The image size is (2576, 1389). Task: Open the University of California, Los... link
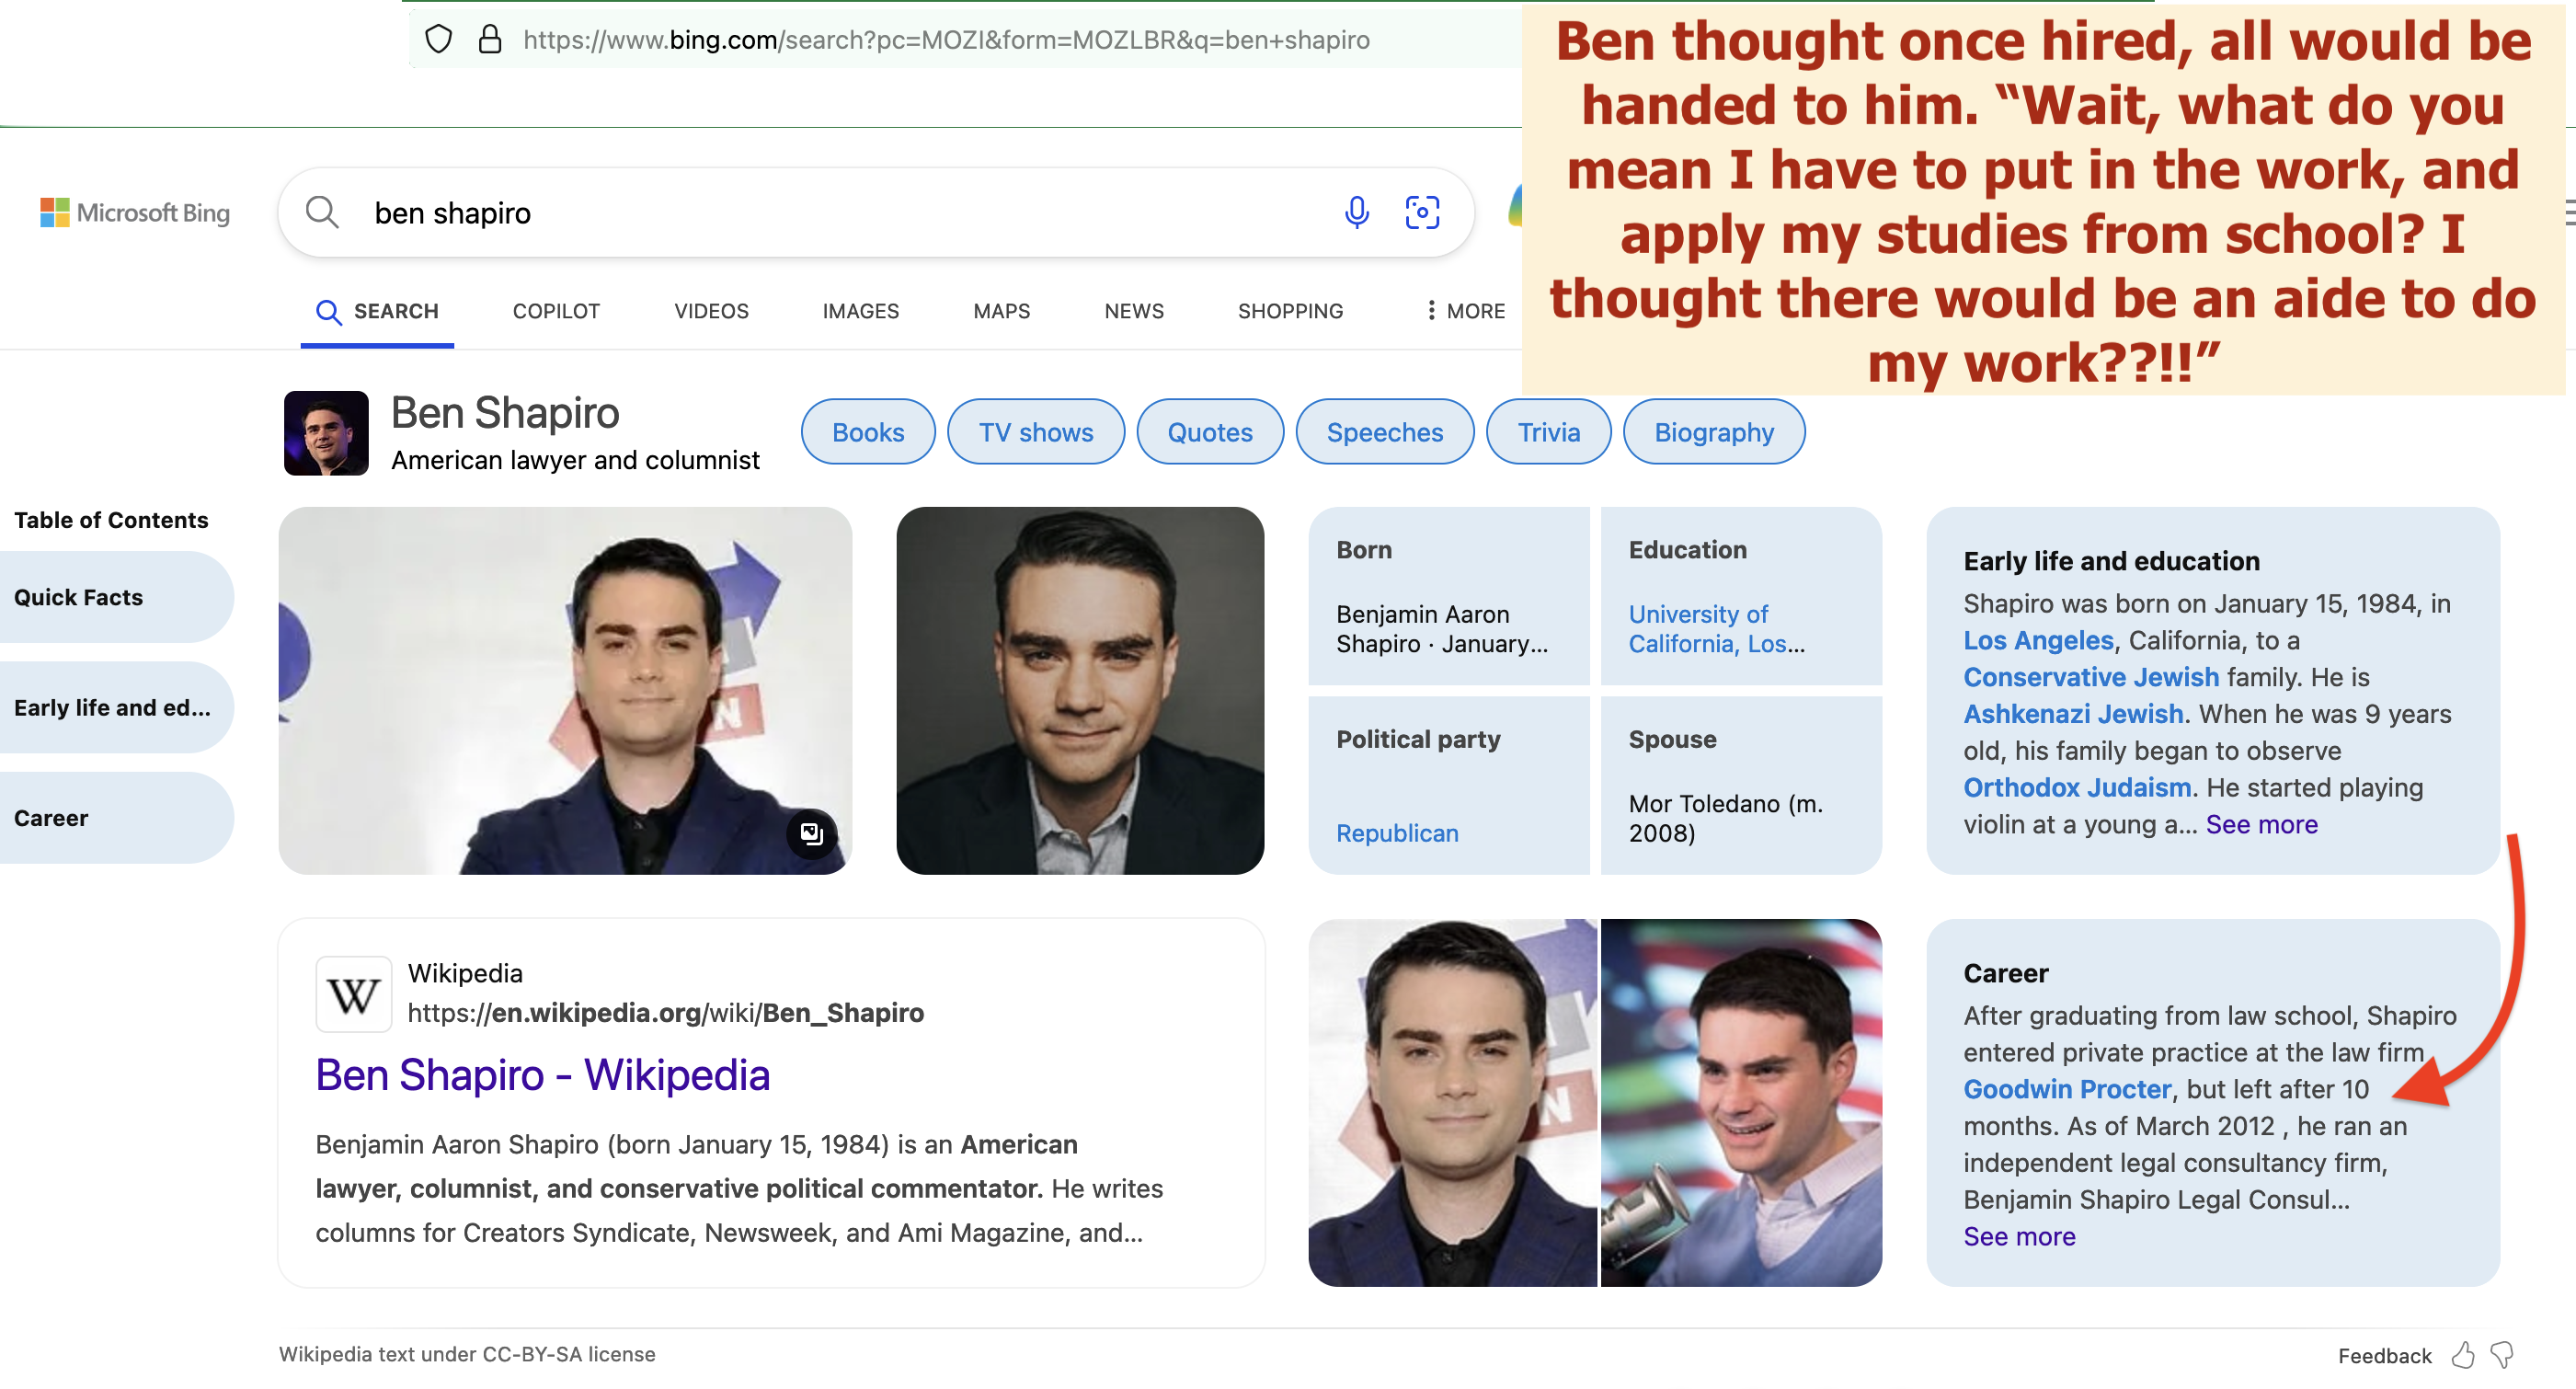tap(1716, 629)
